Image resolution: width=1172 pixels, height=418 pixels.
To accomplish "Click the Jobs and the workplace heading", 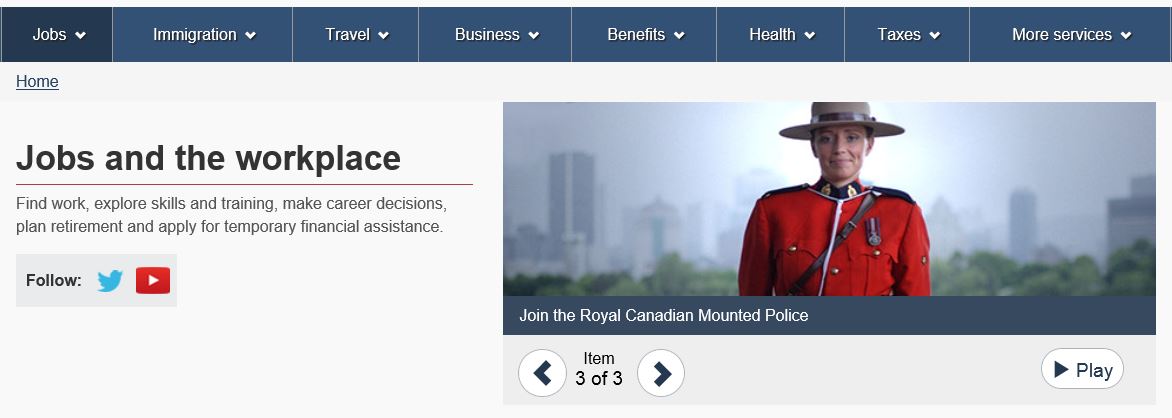I will point(208,158).
